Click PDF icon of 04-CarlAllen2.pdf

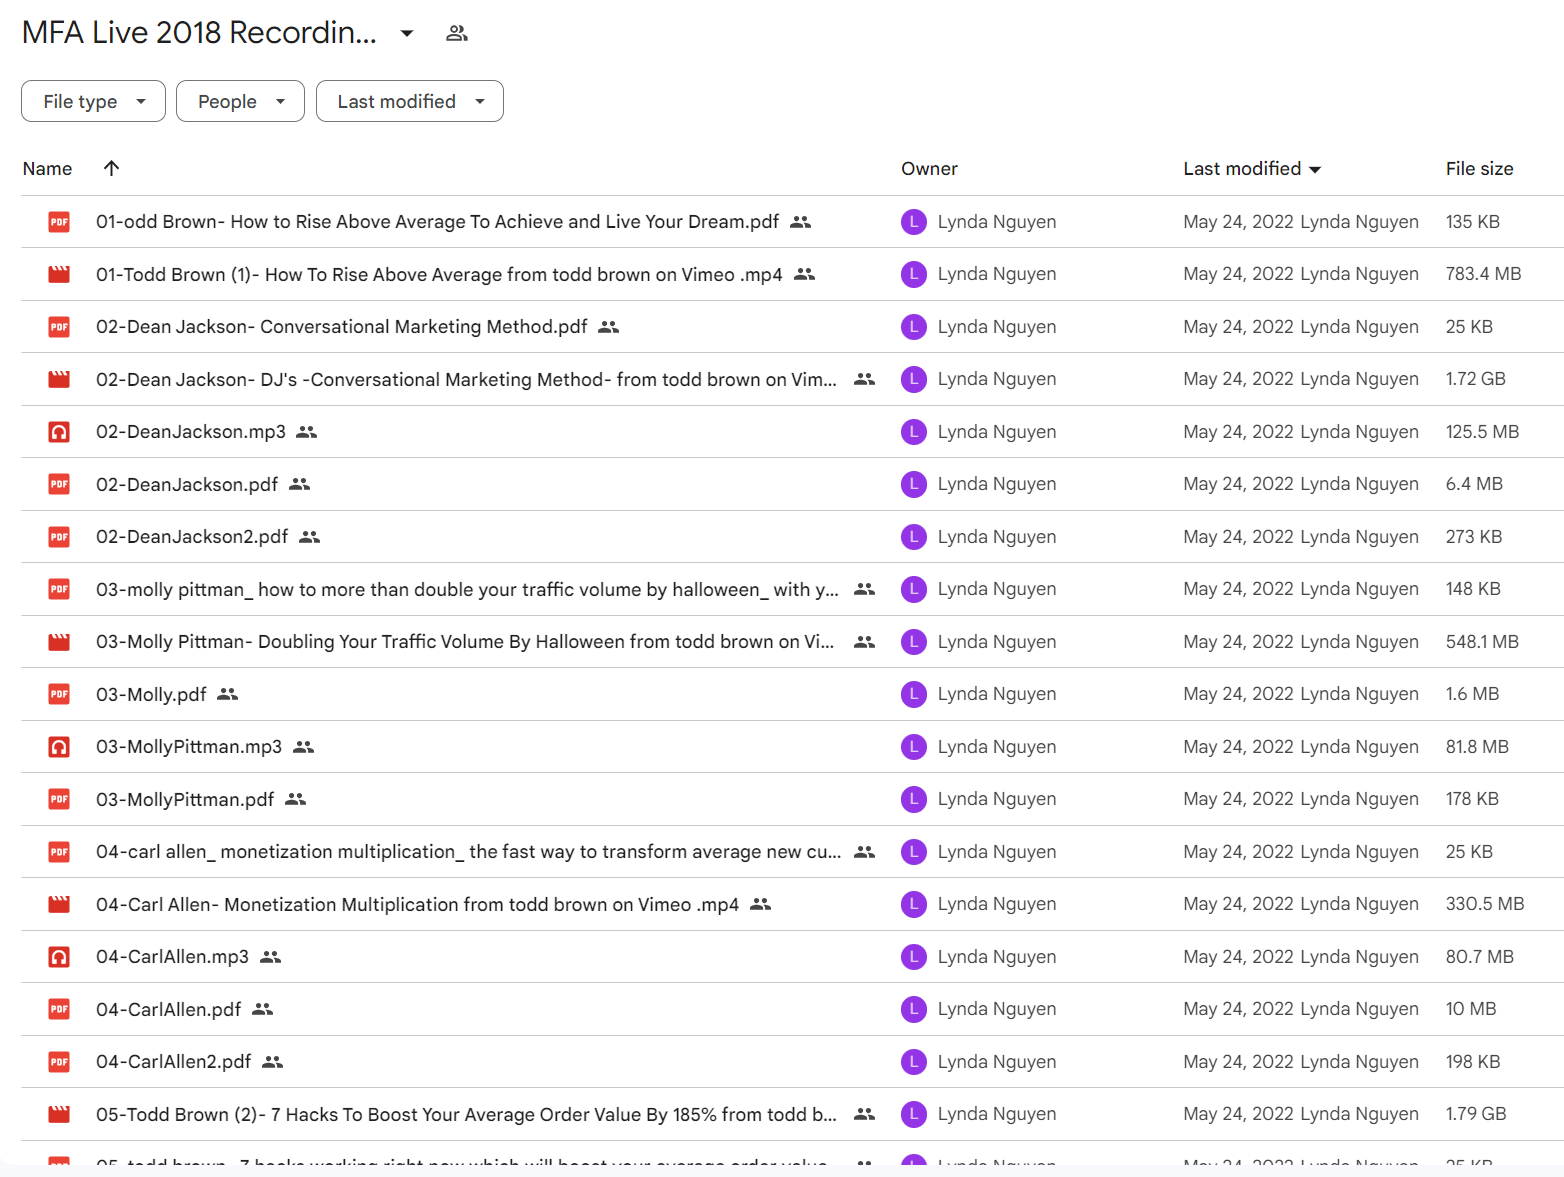coord(59,1062)
